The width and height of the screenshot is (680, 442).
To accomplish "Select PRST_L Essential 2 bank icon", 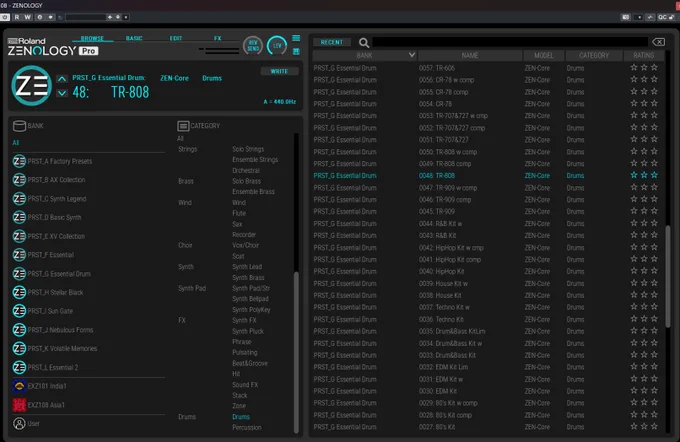I will tap(19, 367).
